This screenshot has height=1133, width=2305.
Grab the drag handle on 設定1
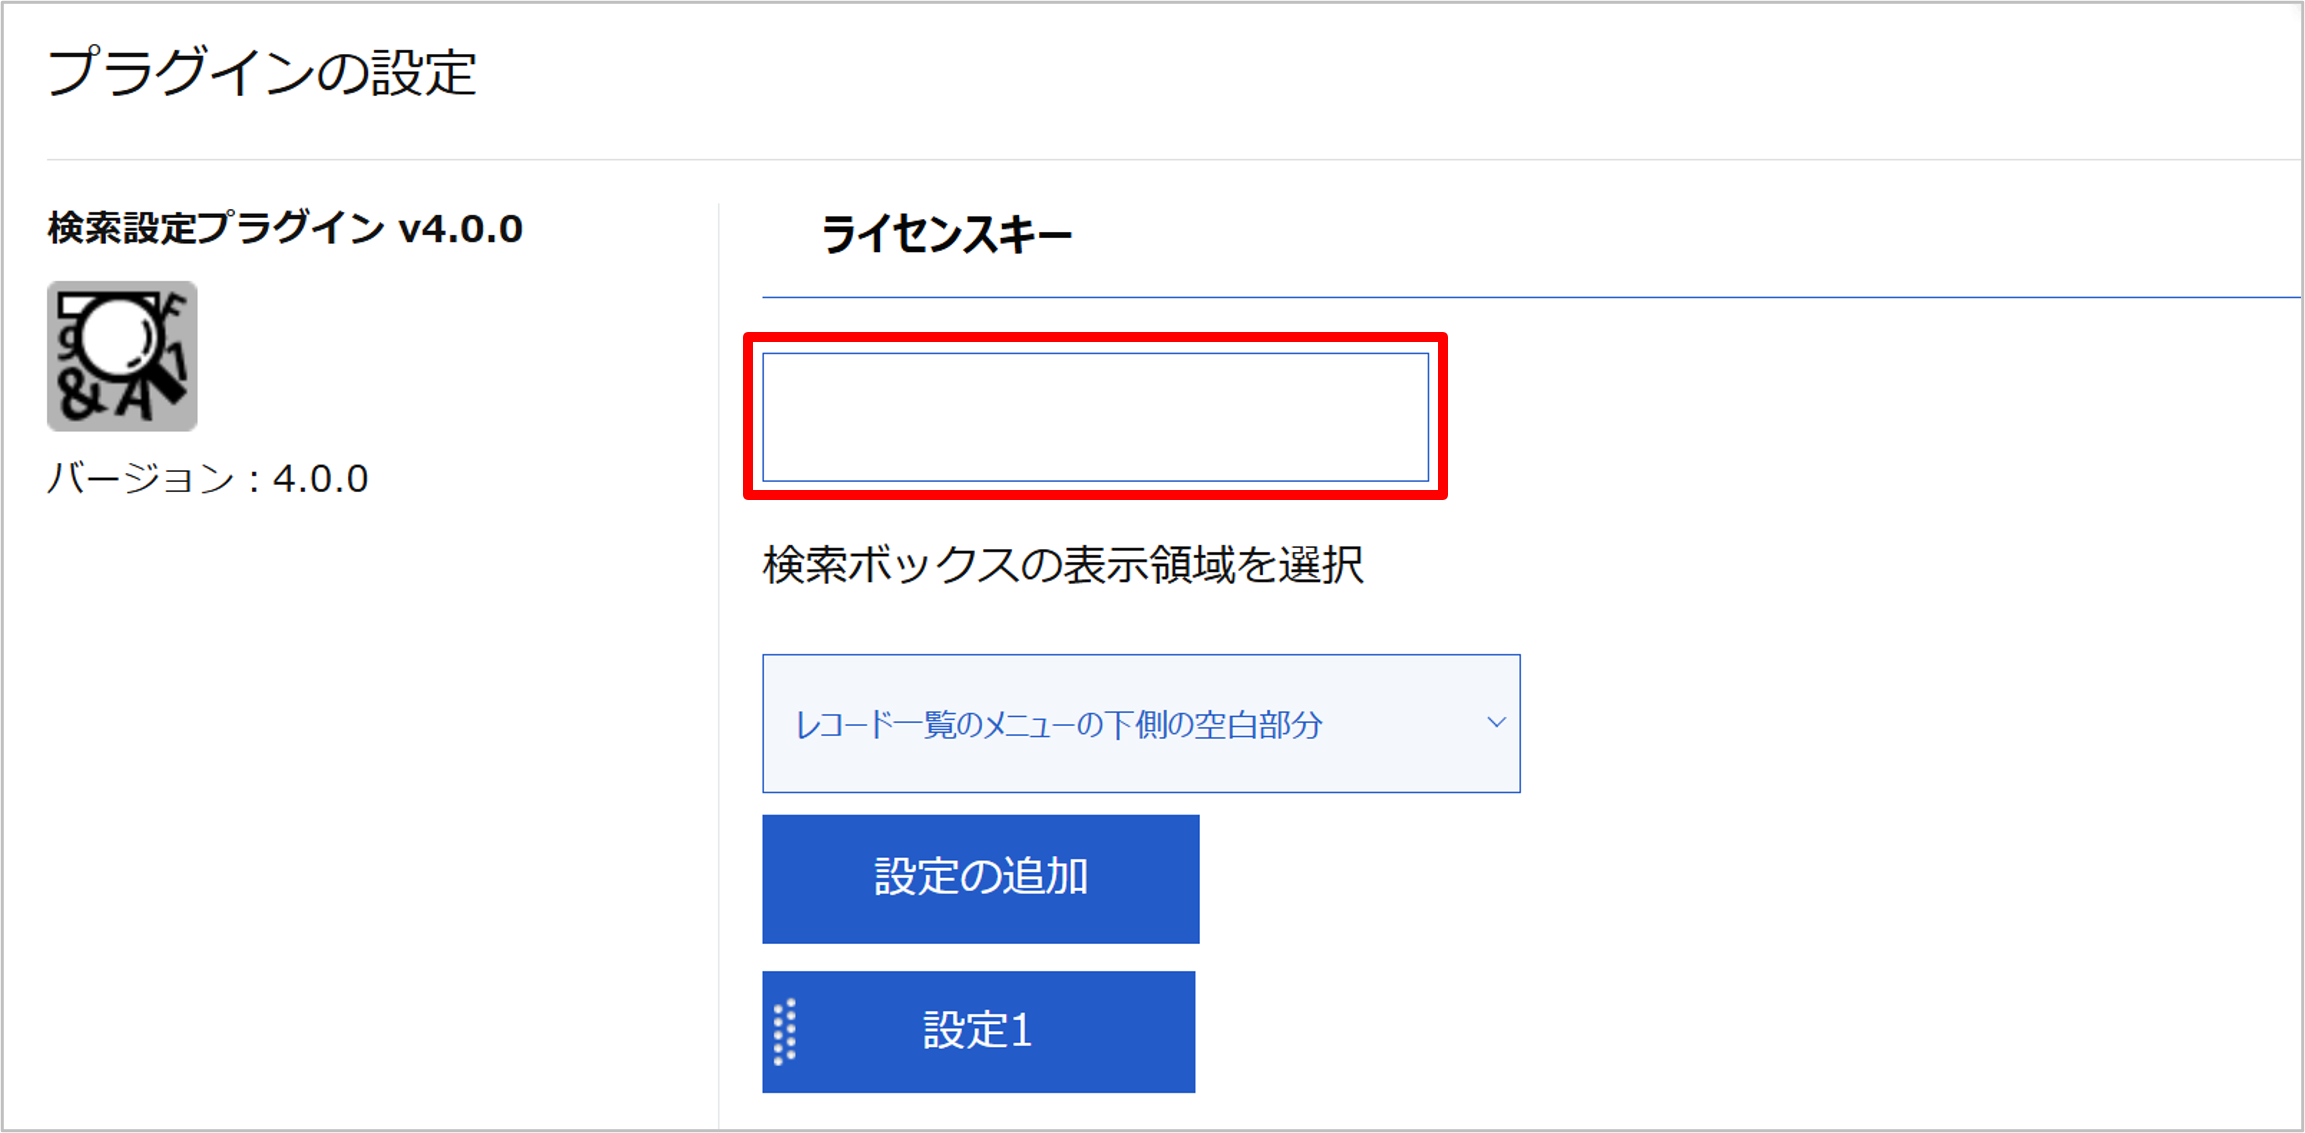click(785, 1031)
